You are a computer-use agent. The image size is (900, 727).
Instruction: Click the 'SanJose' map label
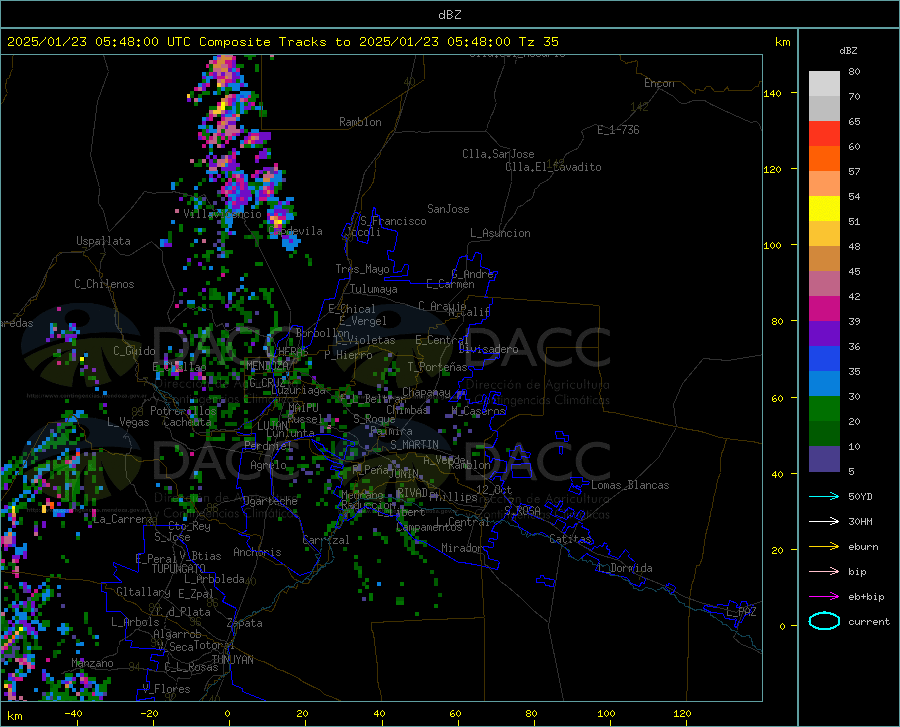click(x=448, y=209)
